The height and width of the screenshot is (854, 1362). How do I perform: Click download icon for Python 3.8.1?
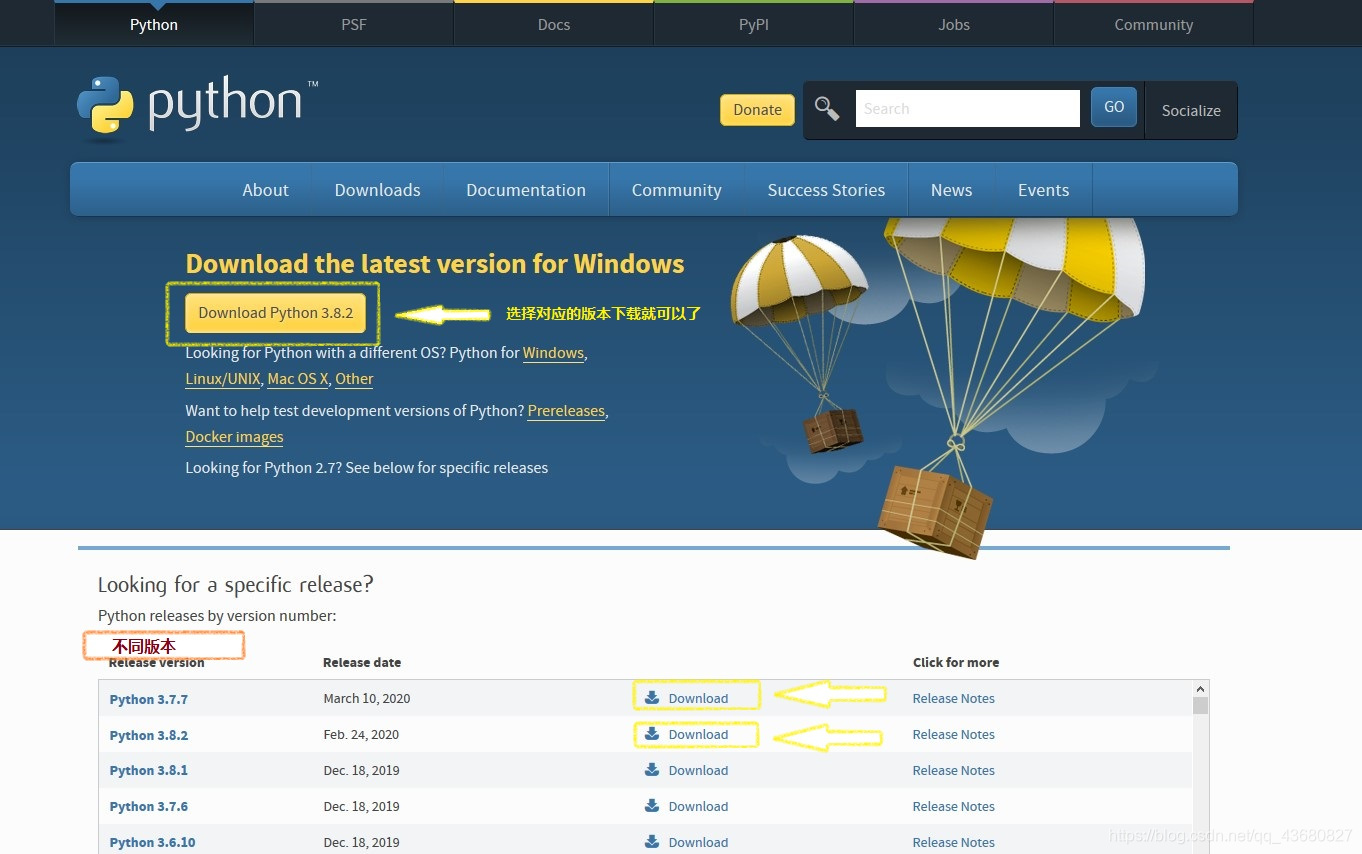click(652, 770)
